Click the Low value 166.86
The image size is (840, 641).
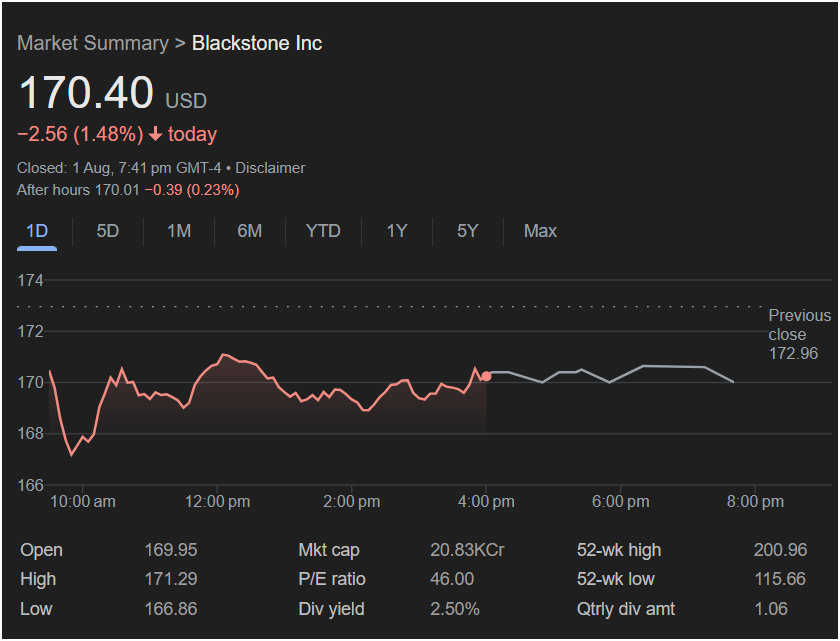pyautogui.click(x=171, y=609)
